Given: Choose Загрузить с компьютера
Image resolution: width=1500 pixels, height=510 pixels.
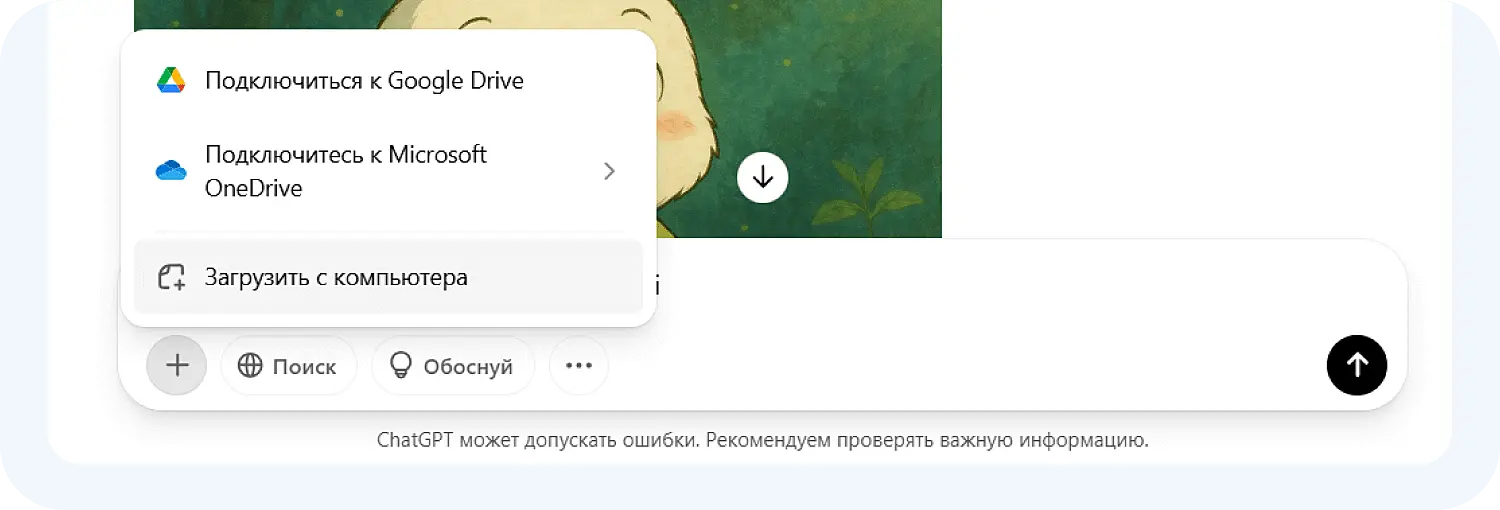Looking at the screenshot, I should [x=388, y=277].
